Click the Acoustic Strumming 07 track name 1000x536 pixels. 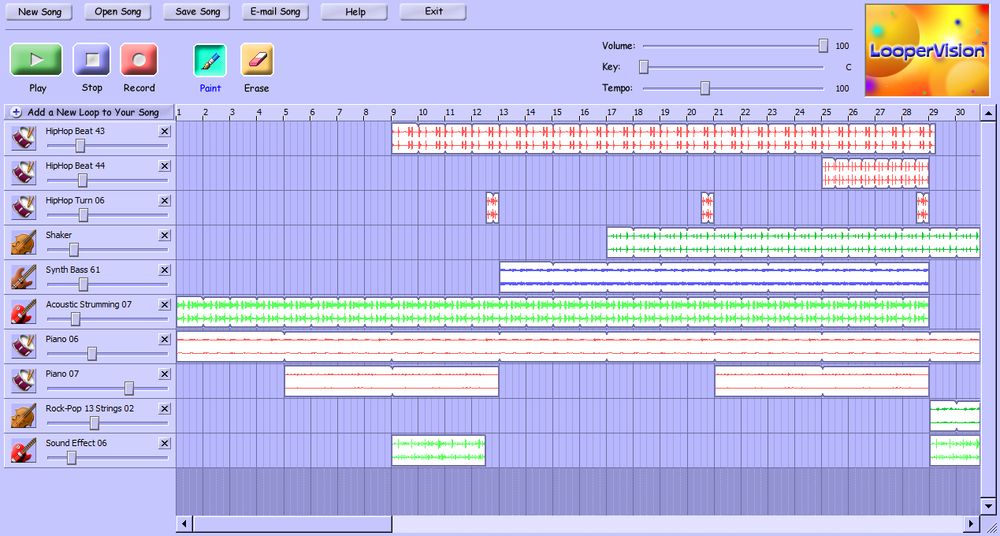click(89, 304)
